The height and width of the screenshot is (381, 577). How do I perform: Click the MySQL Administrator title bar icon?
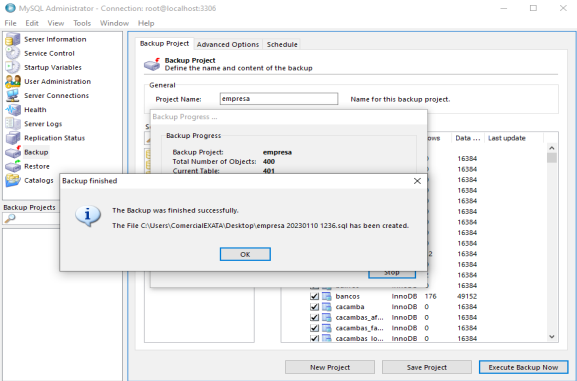(x=10, y=8)
